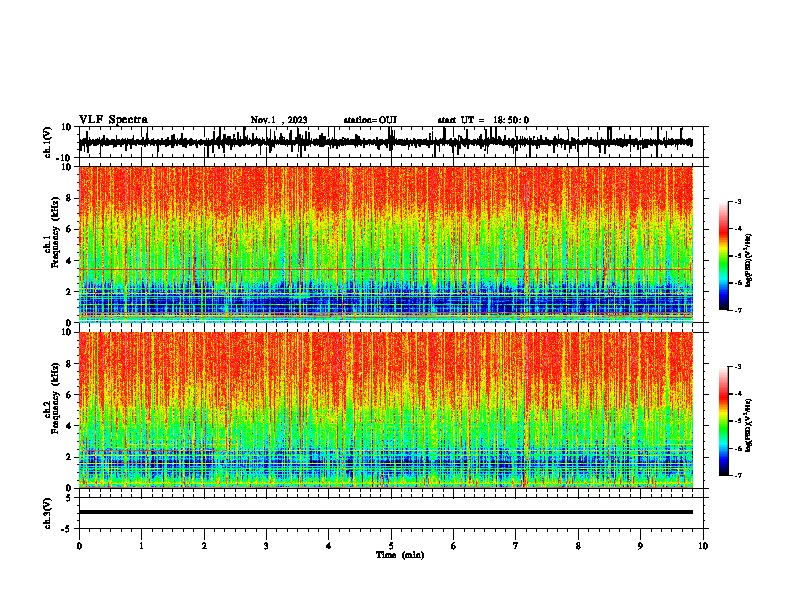792x612 pixels.
Task: Click the 'Nov.1 , 2023' date label
Action: tap(279, 120)
